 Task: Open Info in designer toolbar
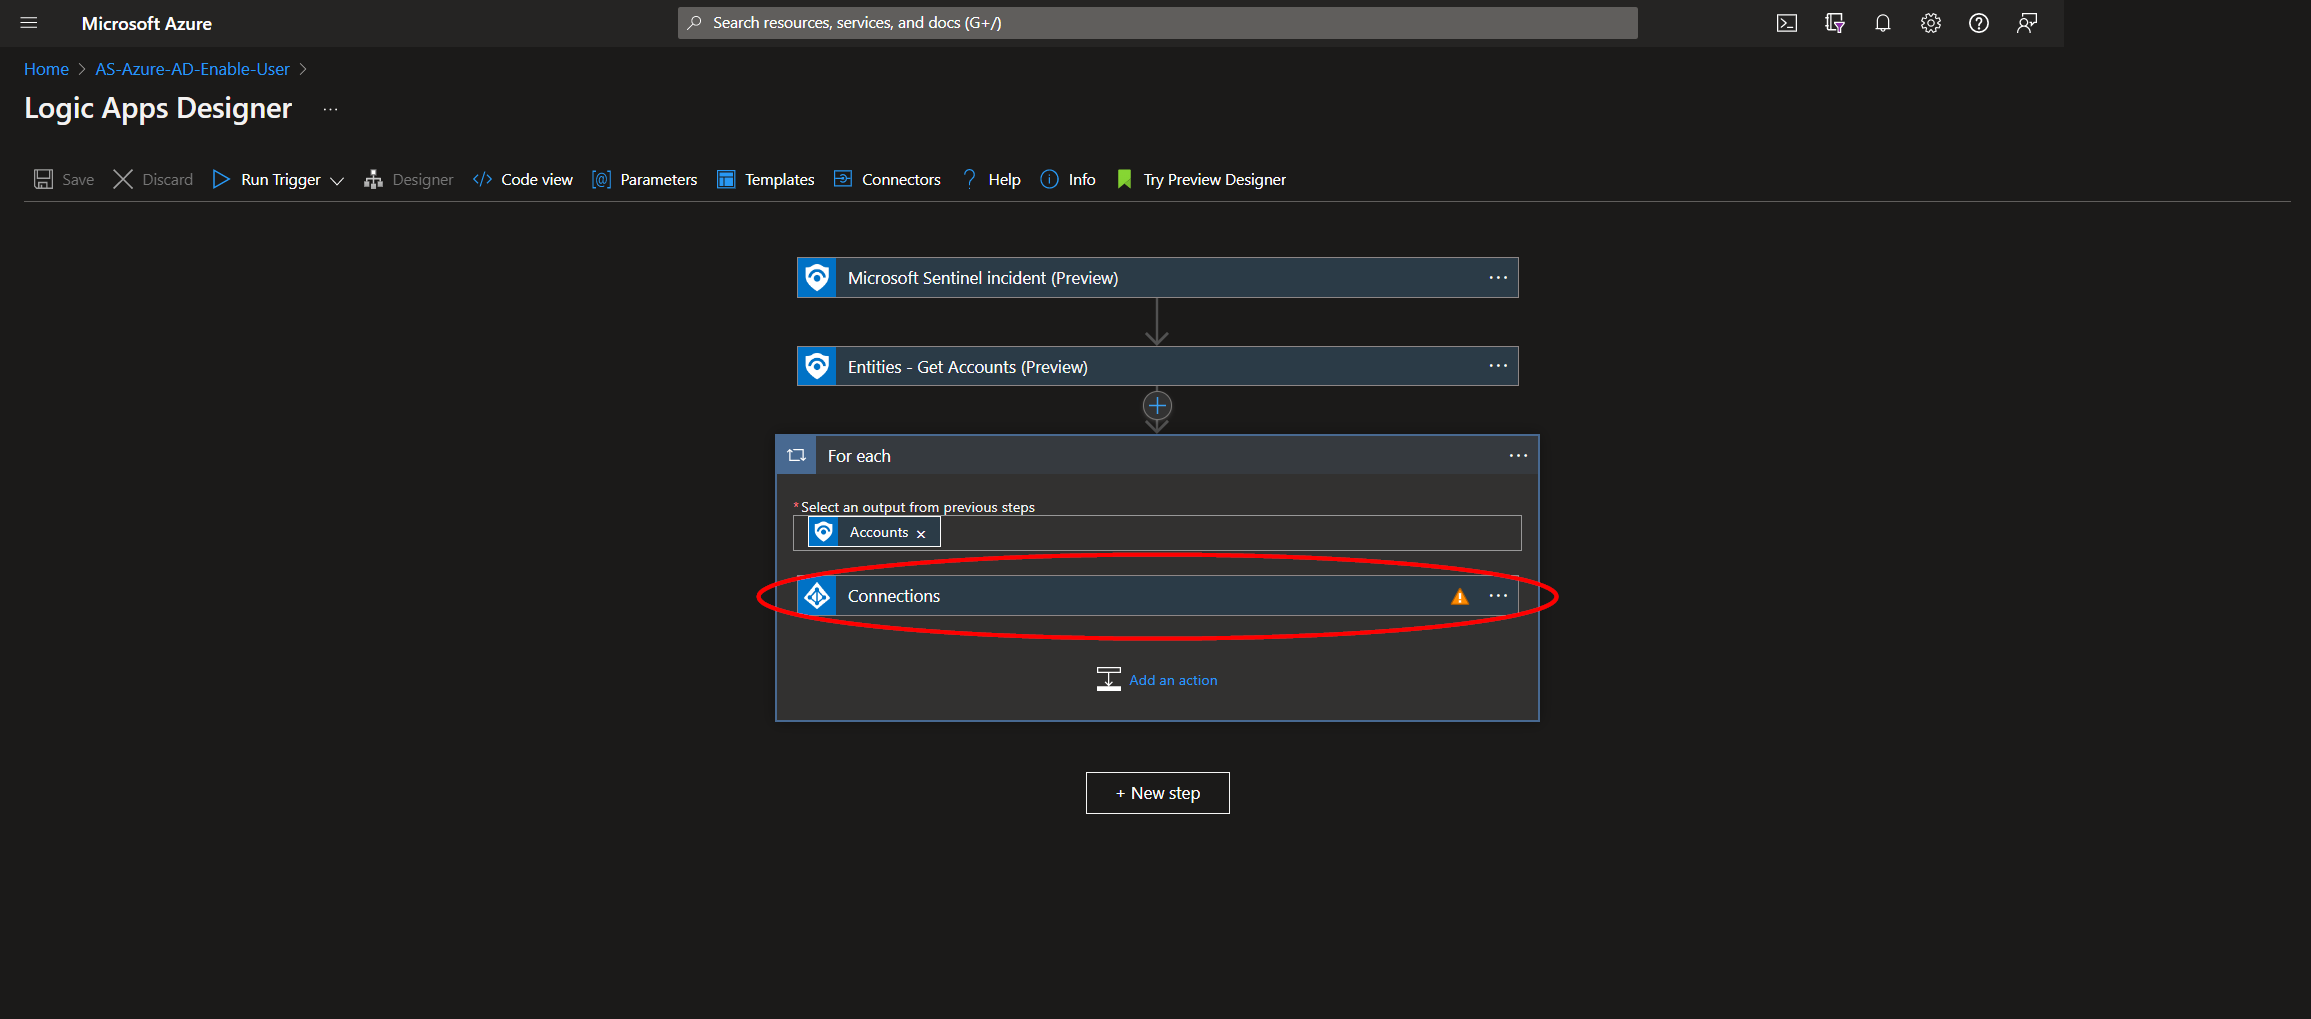1068,179
